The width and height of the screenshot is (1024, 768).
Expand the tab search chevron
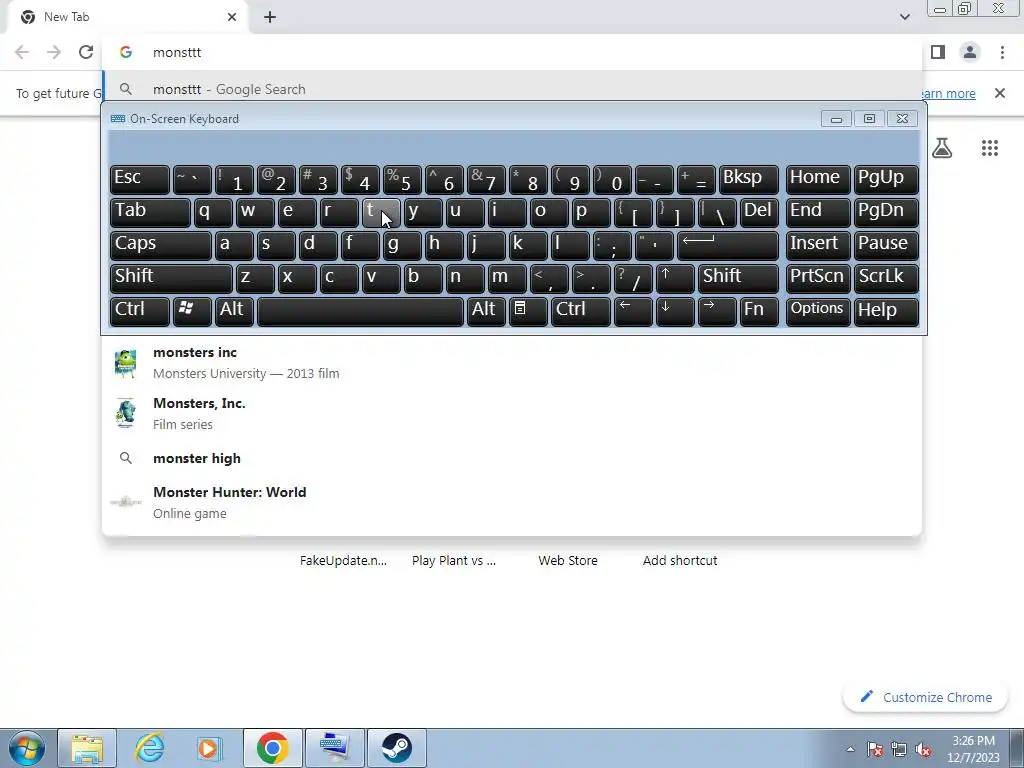(904, 17)
